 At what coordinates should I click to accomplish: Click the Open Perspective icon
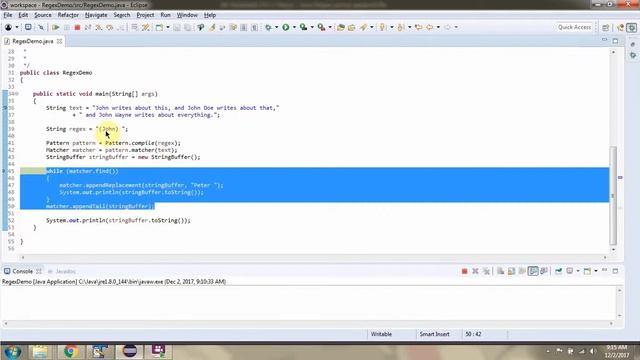[605, 27]
